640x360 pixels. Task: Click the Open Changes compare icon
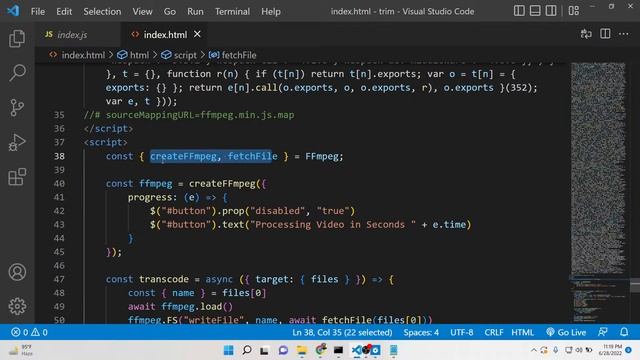click(586, 34)
